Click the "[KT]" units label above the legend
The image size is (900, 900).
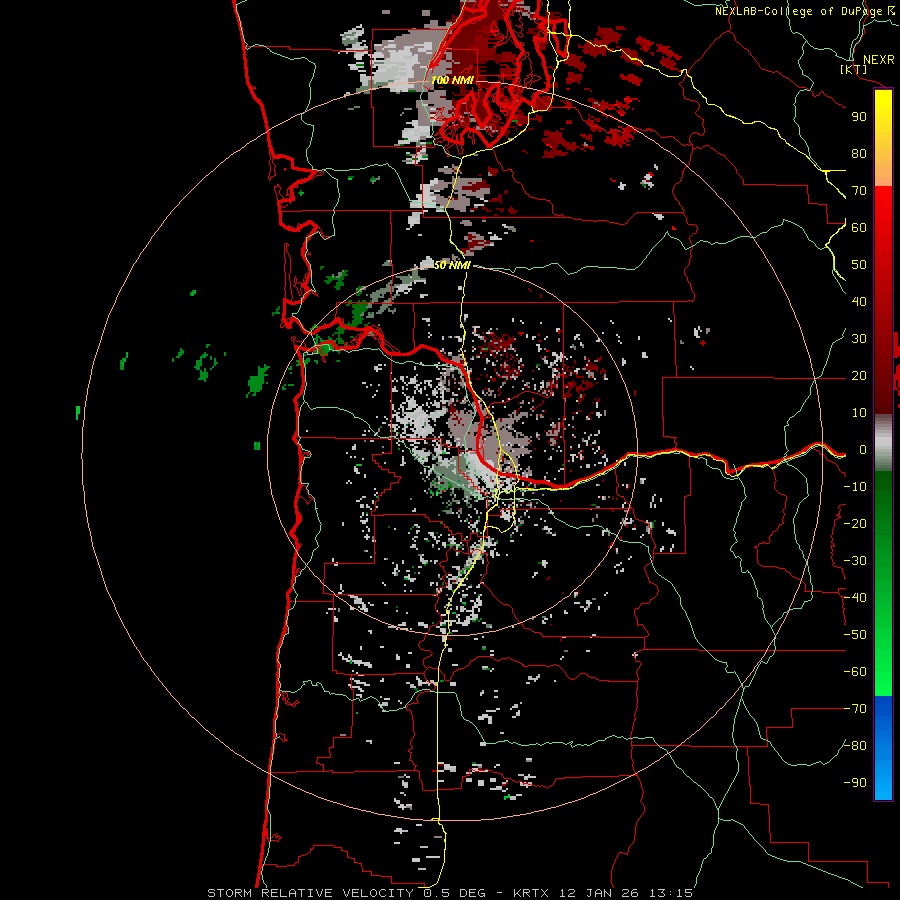click(x=854, y=69)
